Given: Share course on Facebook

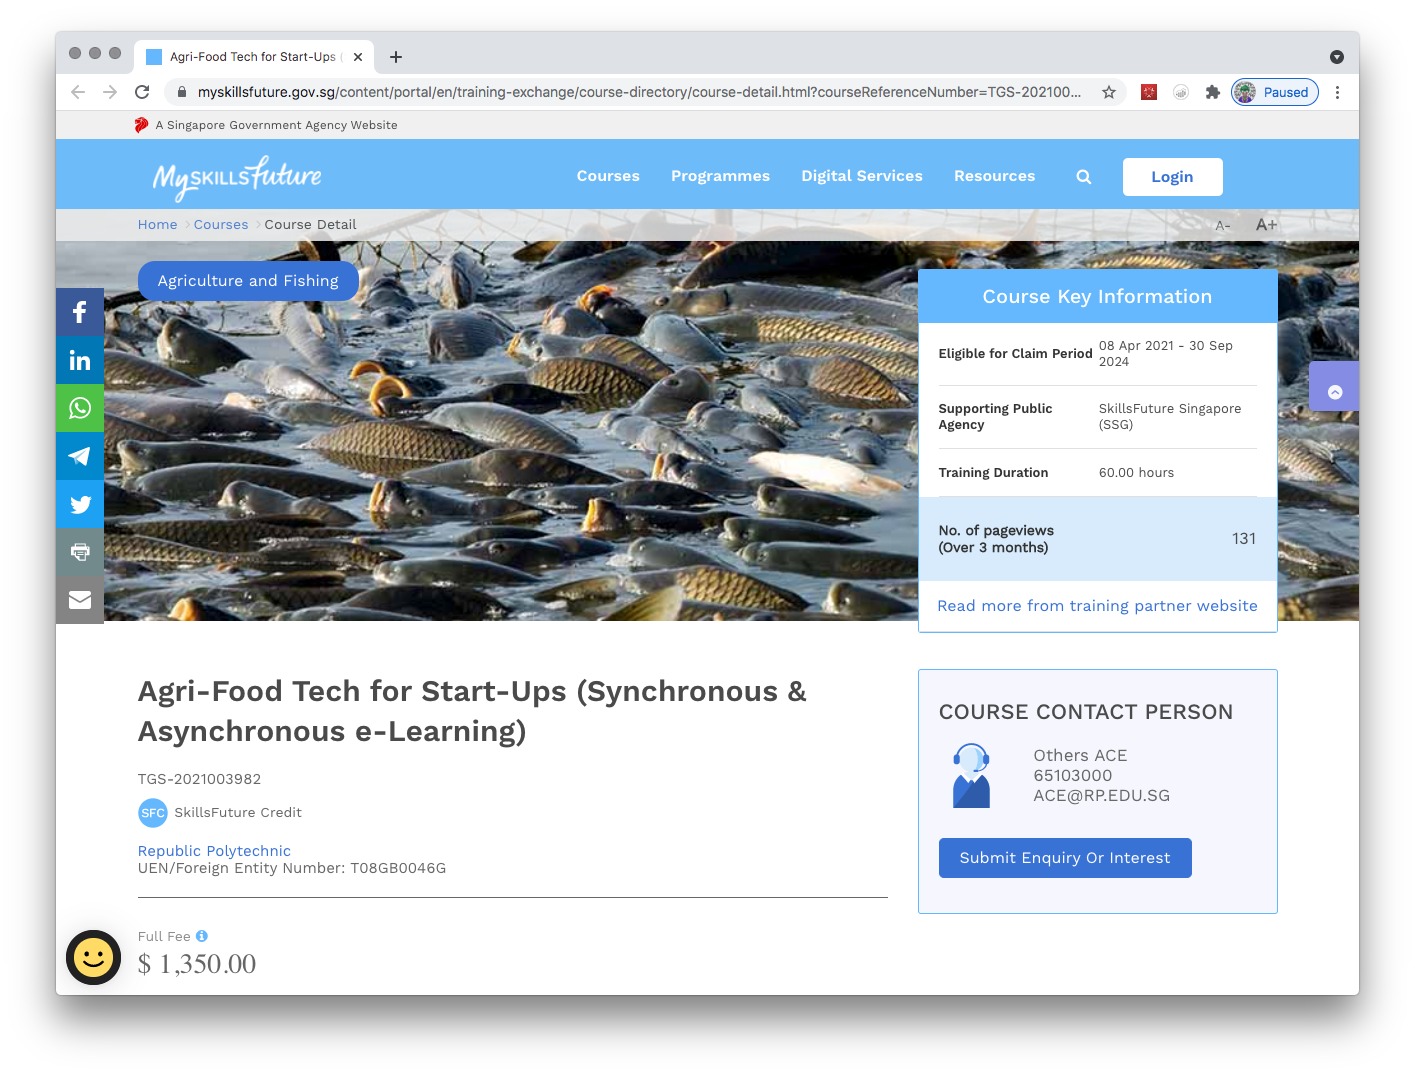Looking at the screenshot, I should tap(80, 312).
